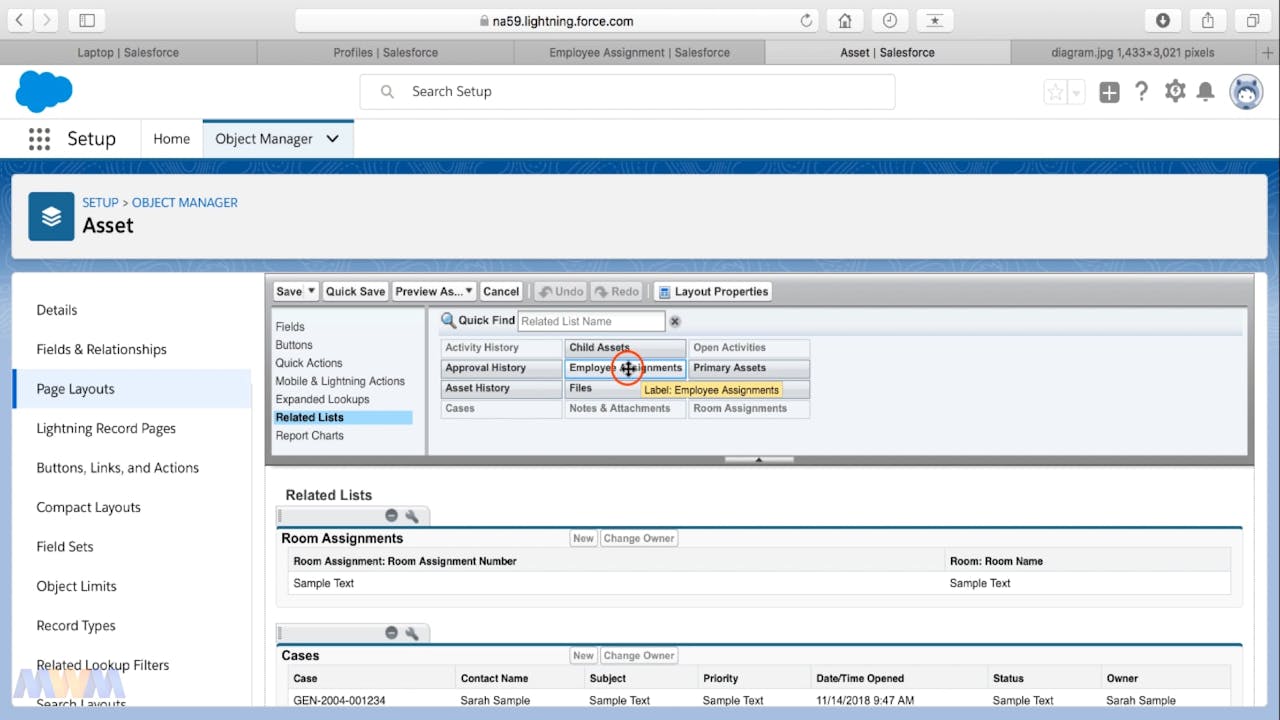Open the notifications bell

(x=1206, y=92)
